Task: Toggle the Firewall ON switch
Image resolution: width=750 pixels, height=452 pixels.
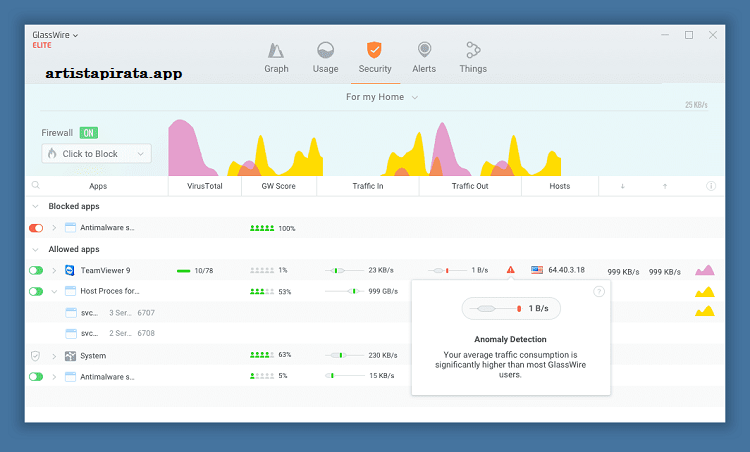Action: click(x=89, y=133)
